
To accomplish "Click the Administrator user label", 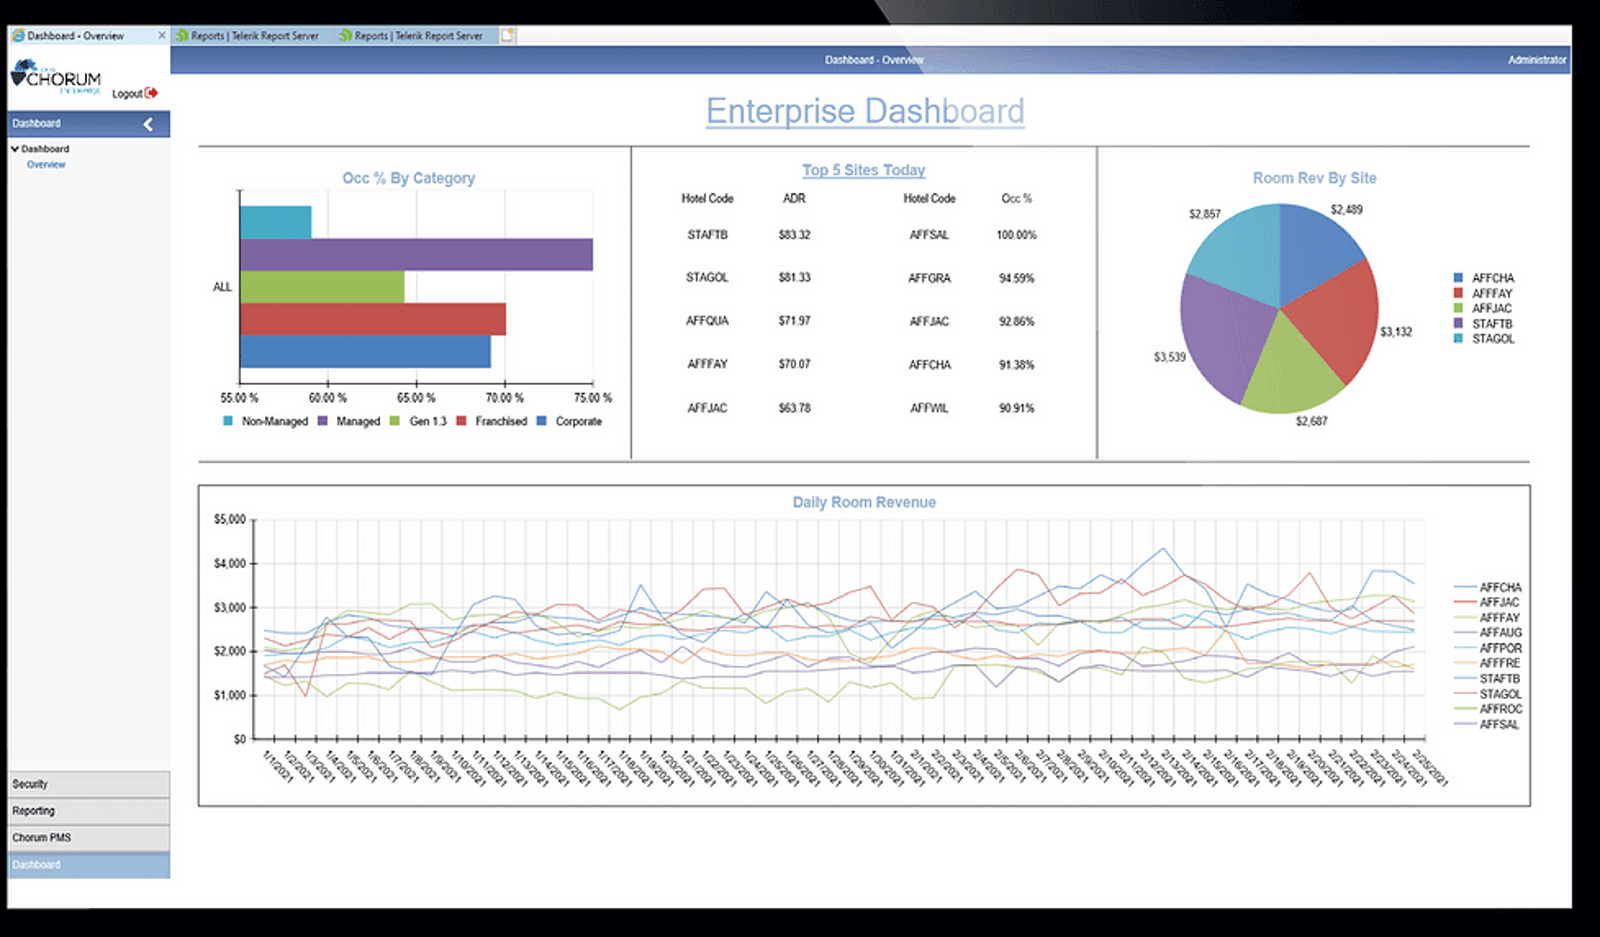I will point(1537,60).
